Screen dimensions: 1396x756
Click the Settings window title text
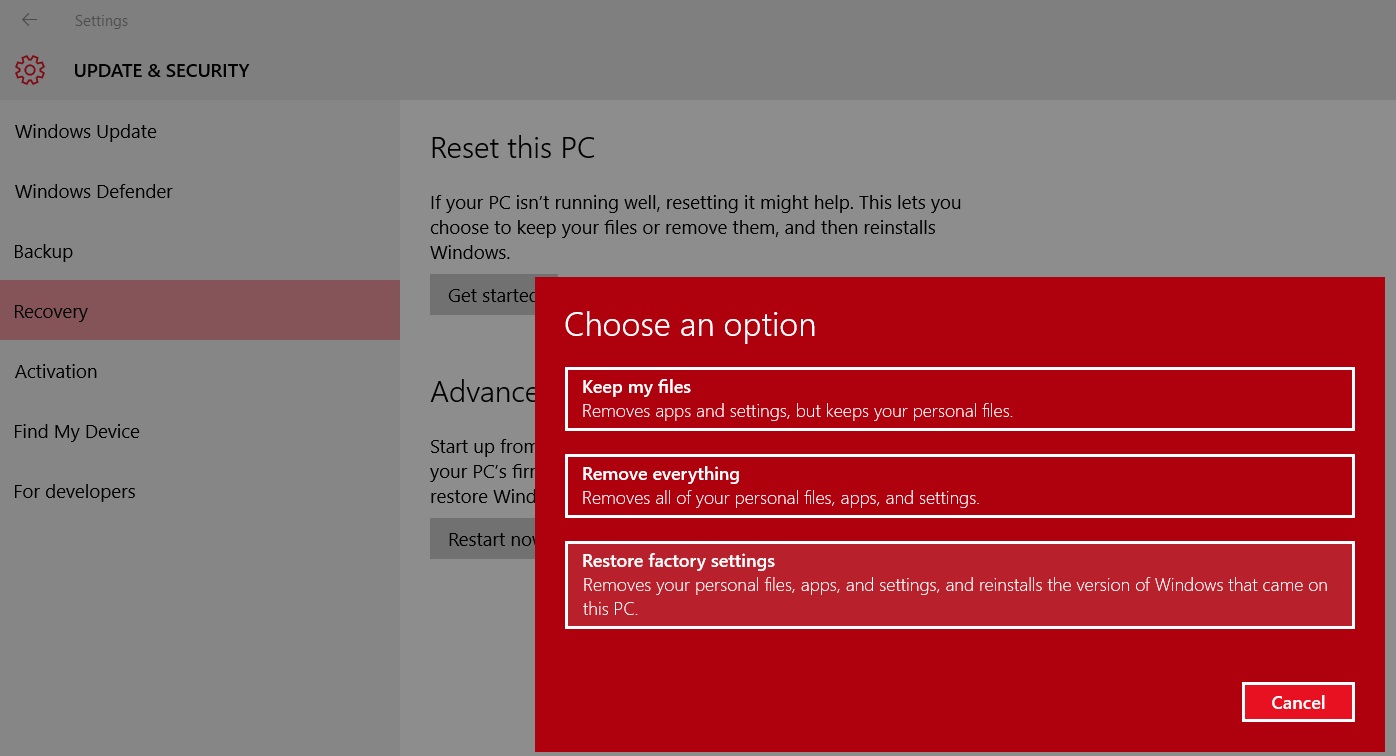point(101,21)
